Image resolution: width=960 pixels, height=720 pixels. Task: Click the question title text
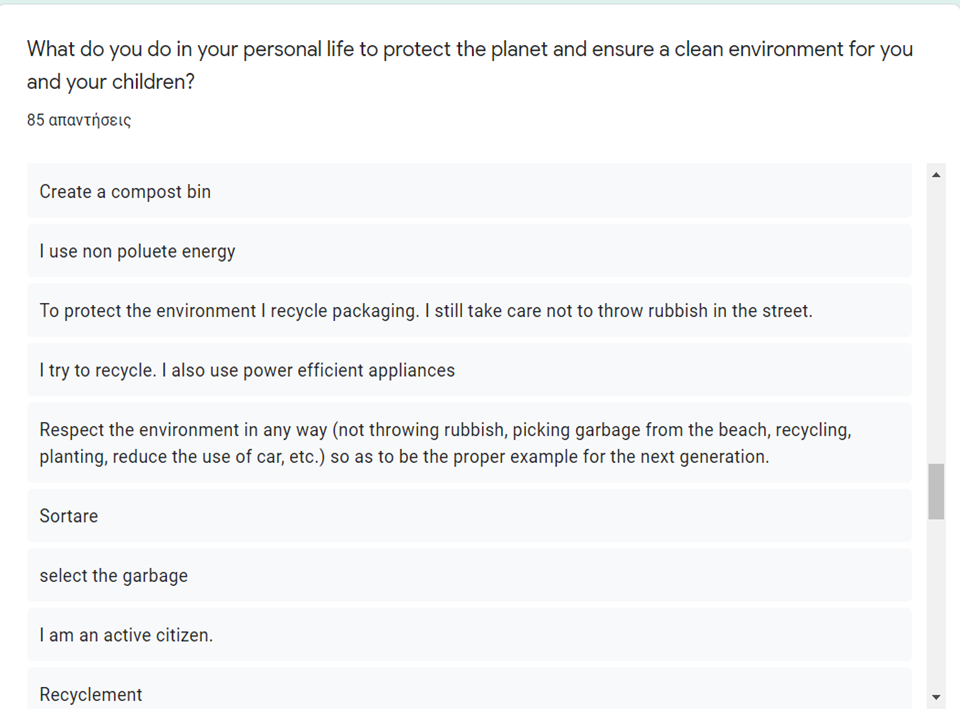point(400,49)
